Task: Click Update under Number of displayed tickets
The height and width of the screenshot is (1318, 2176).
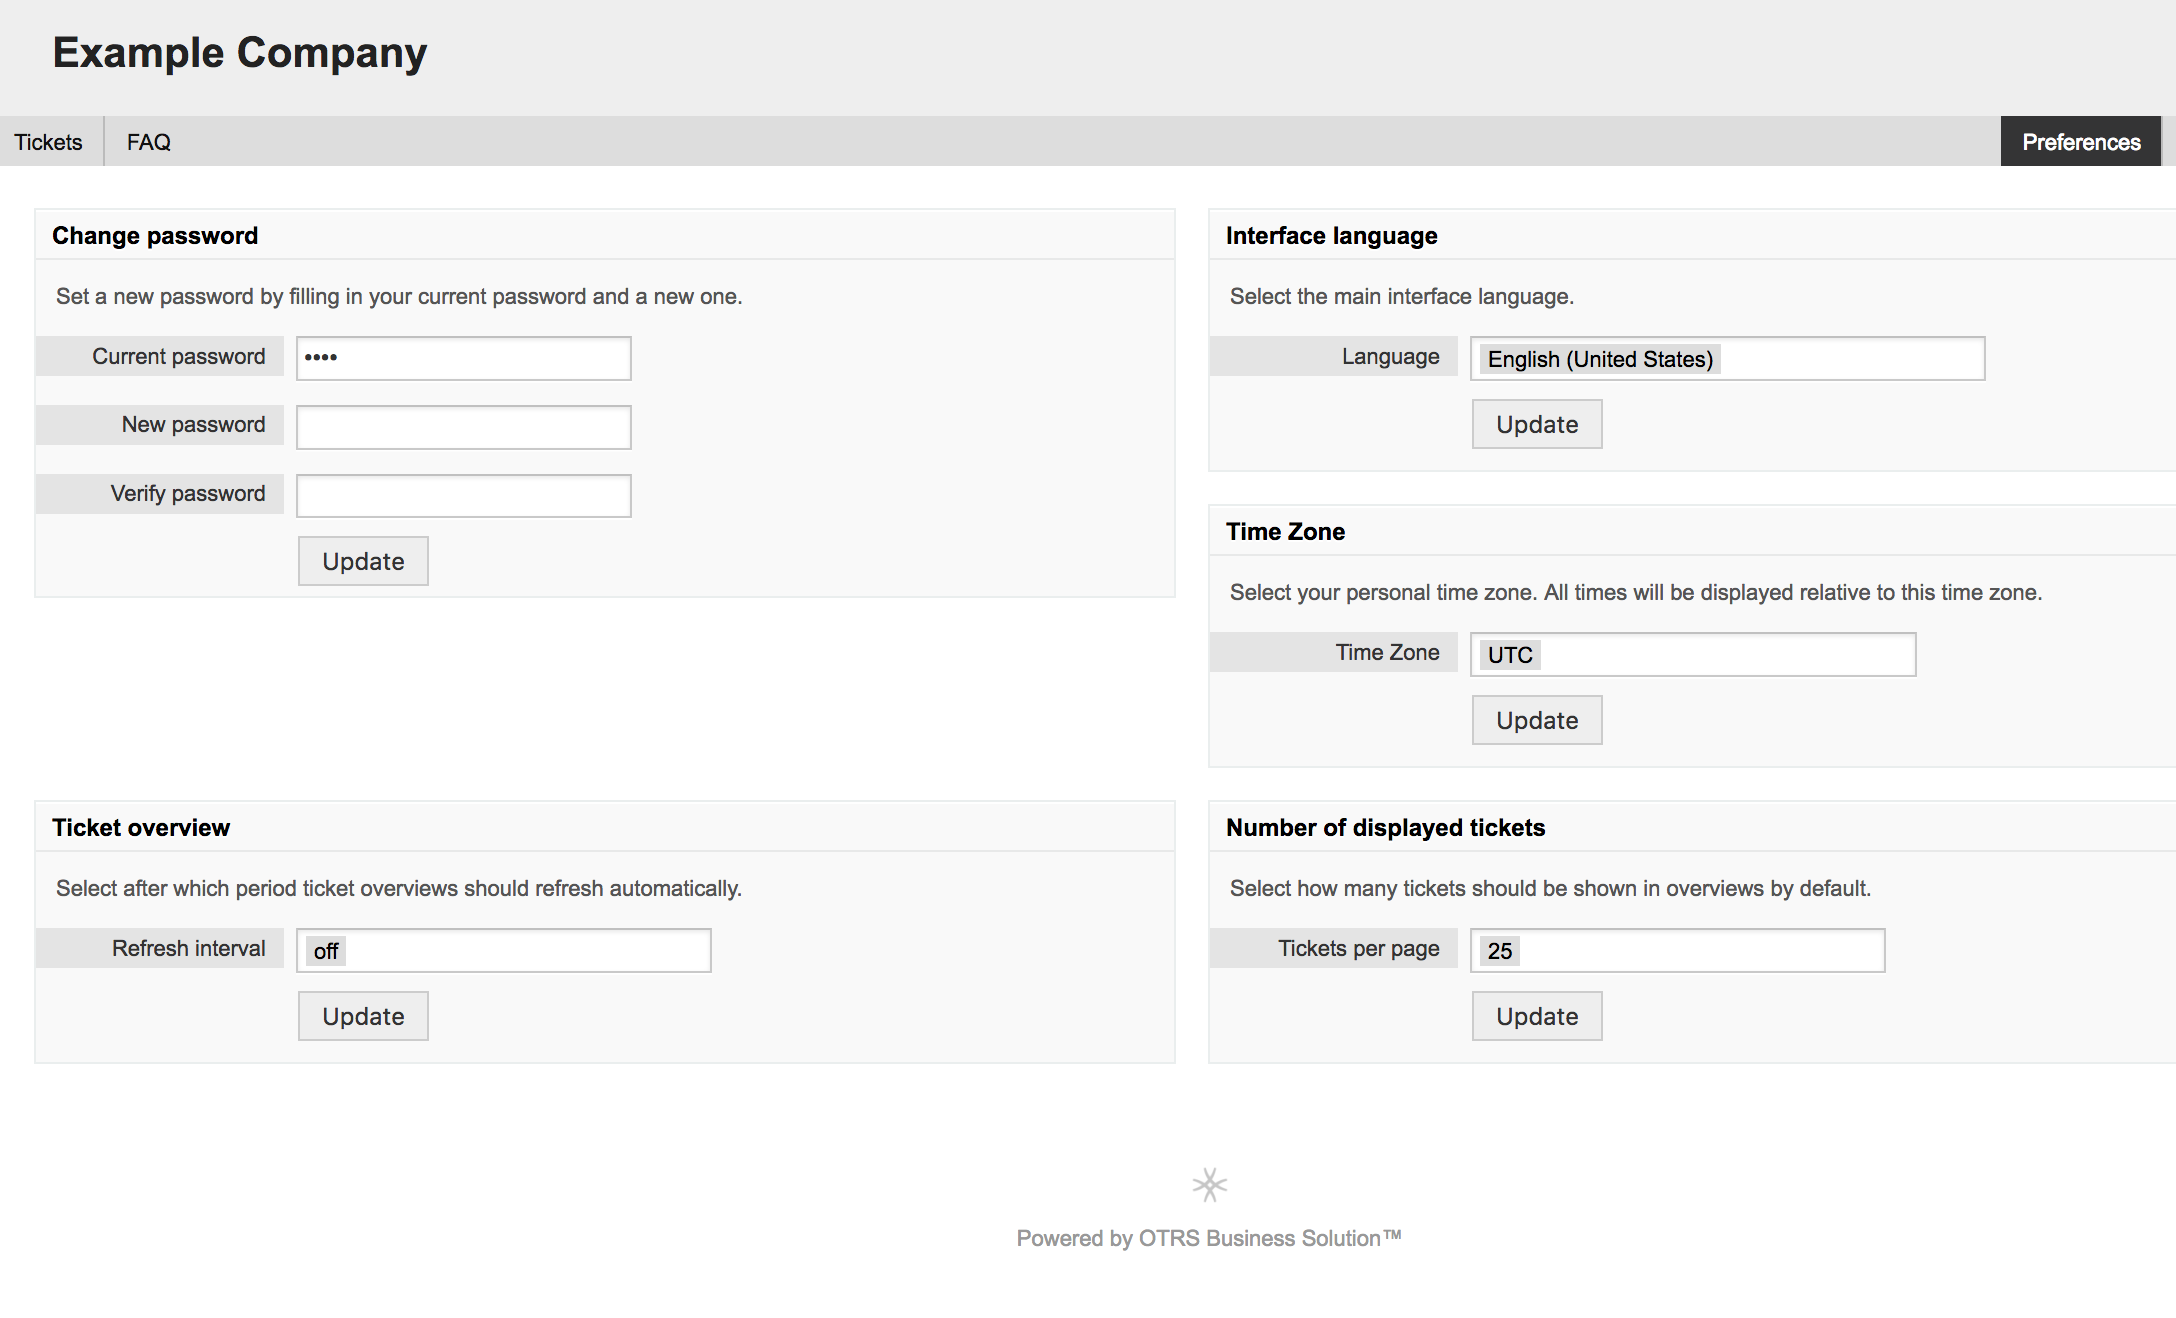Action: (1536, 1015)
